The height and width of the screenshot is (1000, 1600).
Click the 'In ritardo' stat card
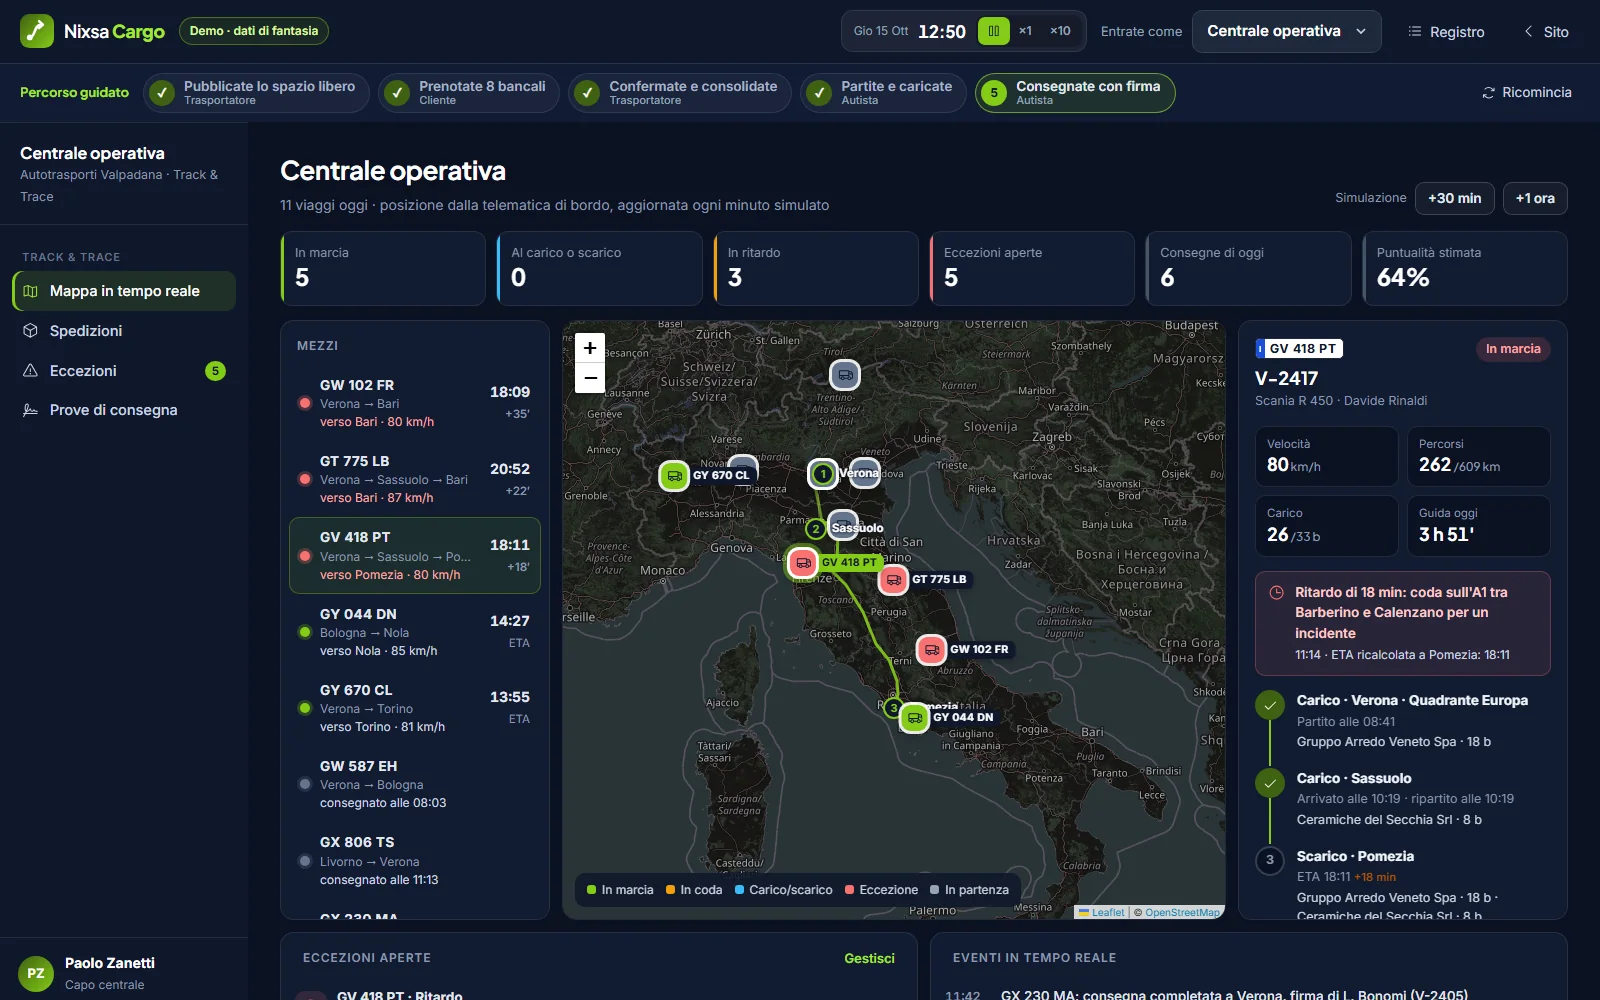(x=816, y=268)
